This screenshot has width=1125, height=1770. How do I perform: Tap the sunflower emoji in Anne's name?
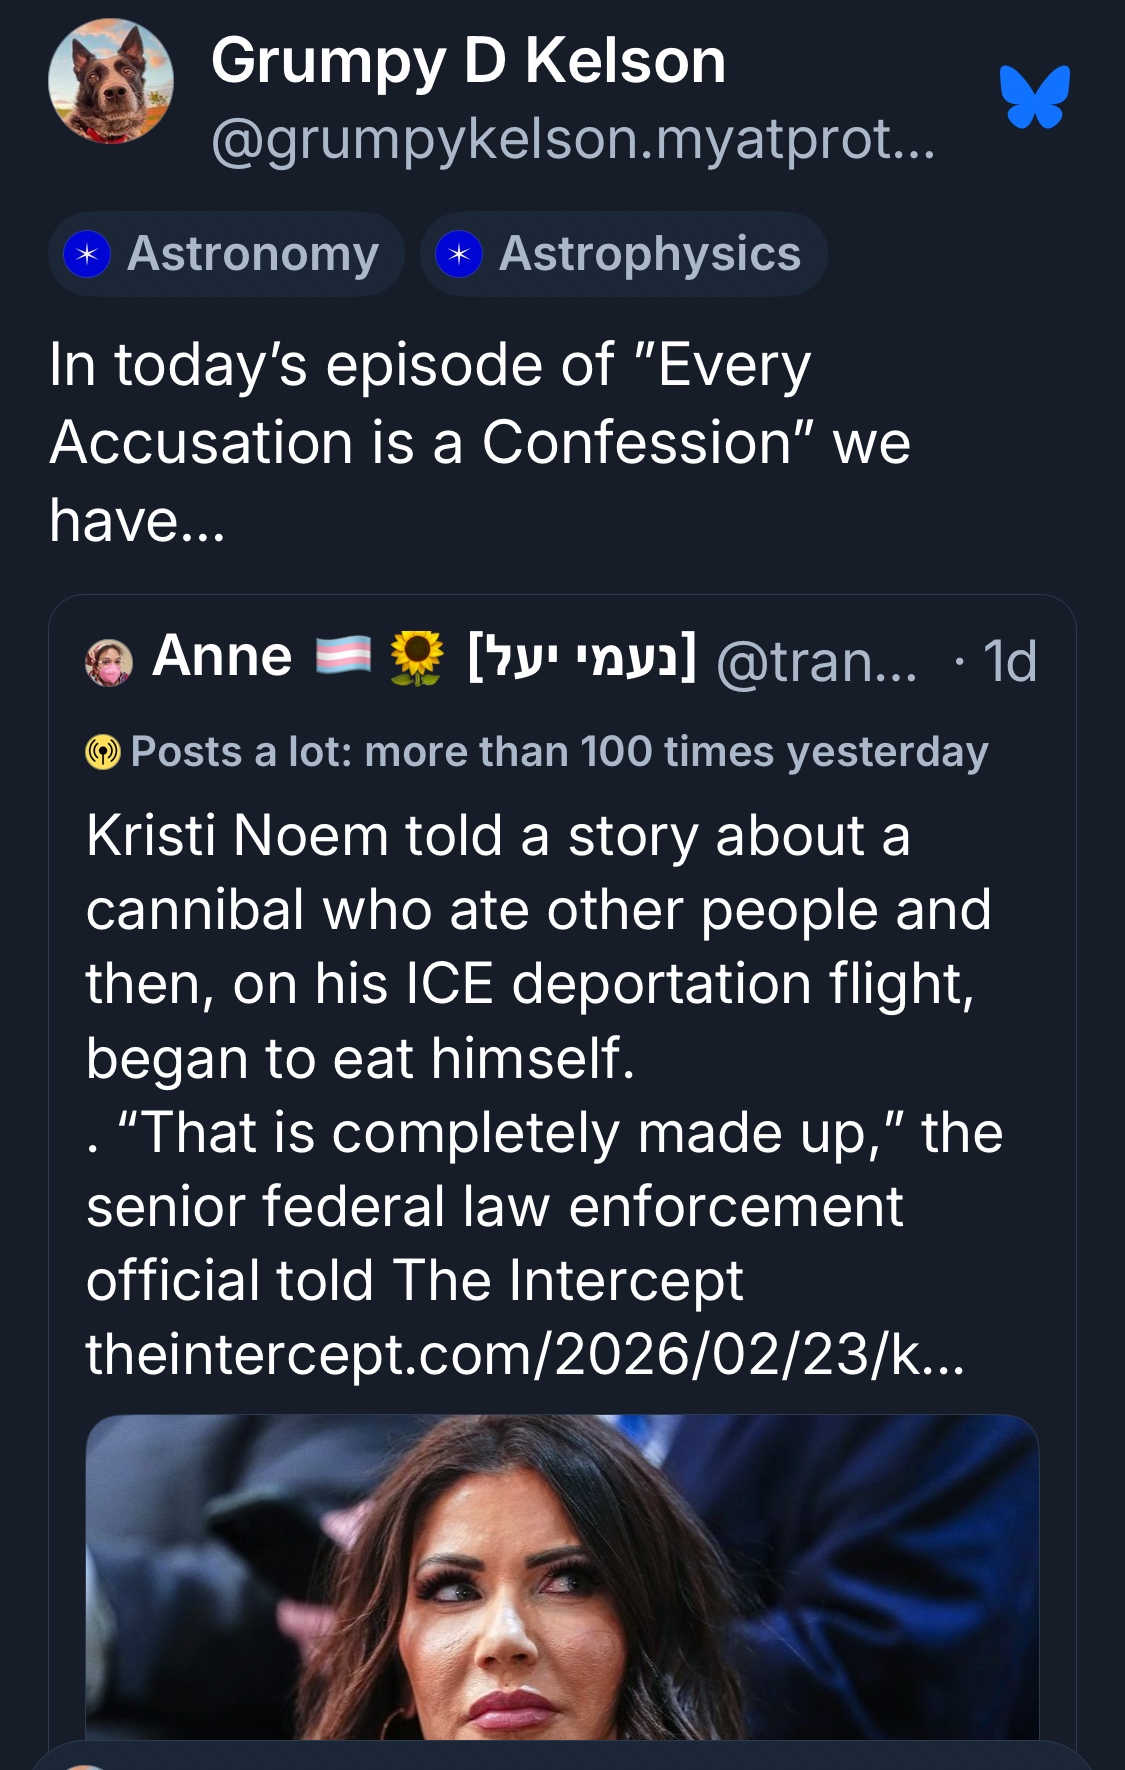(x=416, y=658)
